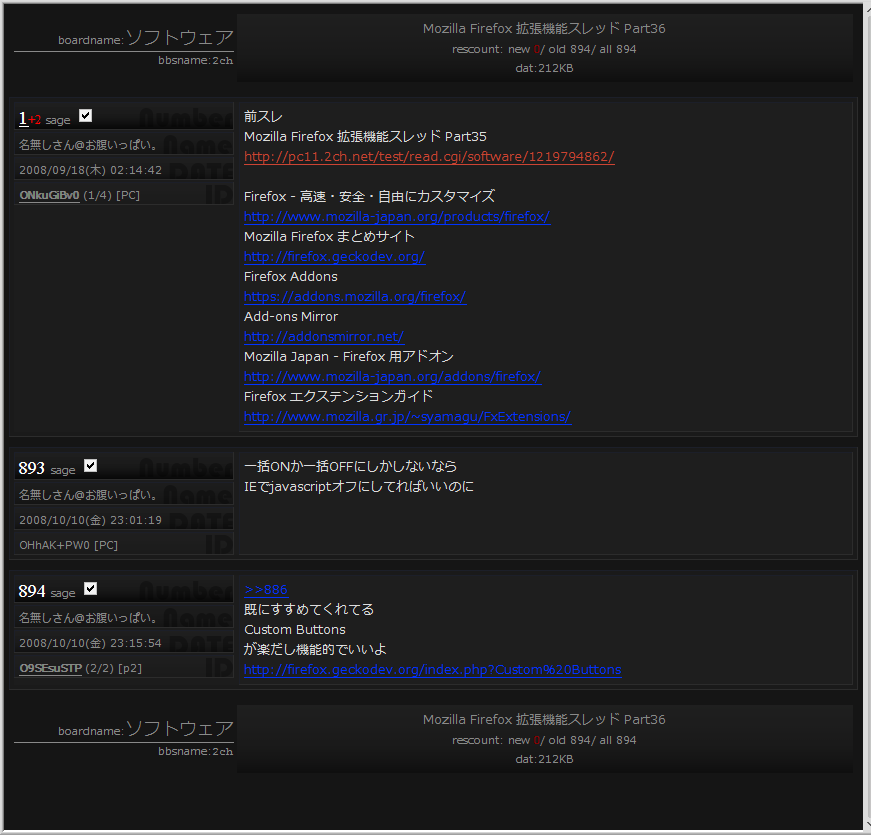This screenshot has height=835, width=871.
Task: Click the date 2008/10/10(金) 23:01:19
Action: point(91,521)
